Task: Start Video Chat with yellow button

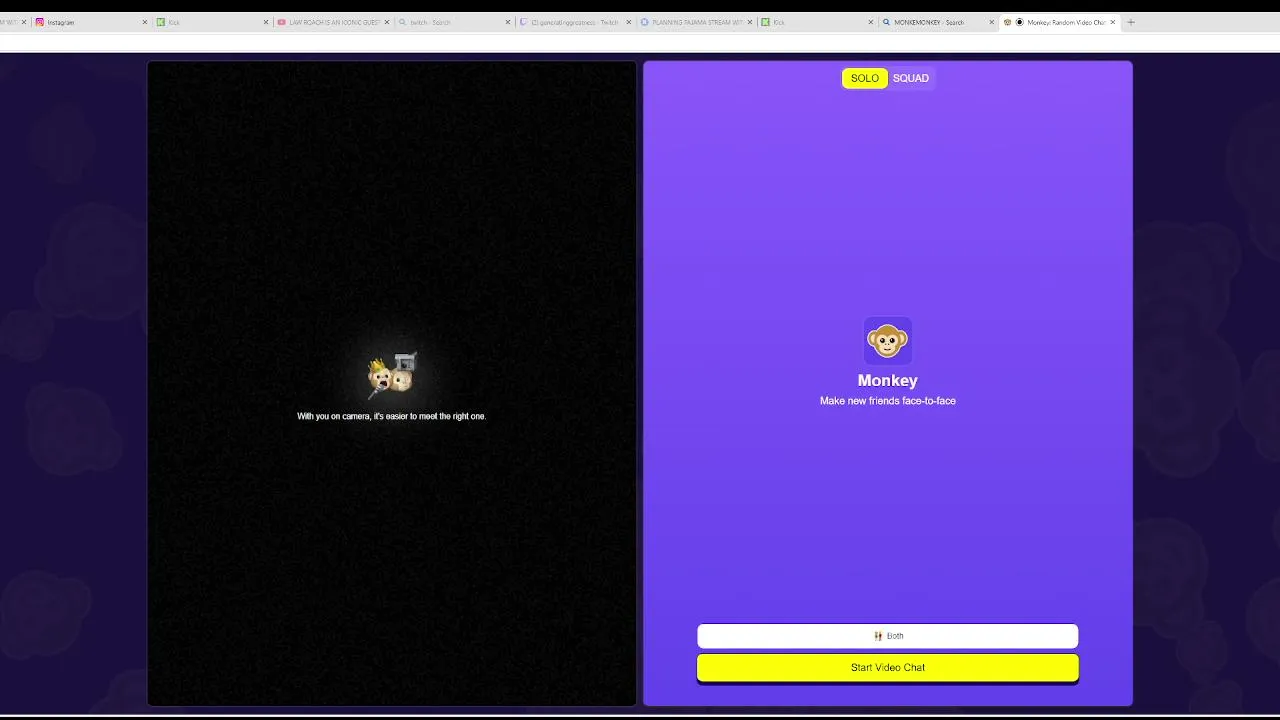Action: [x=888, y=668]
